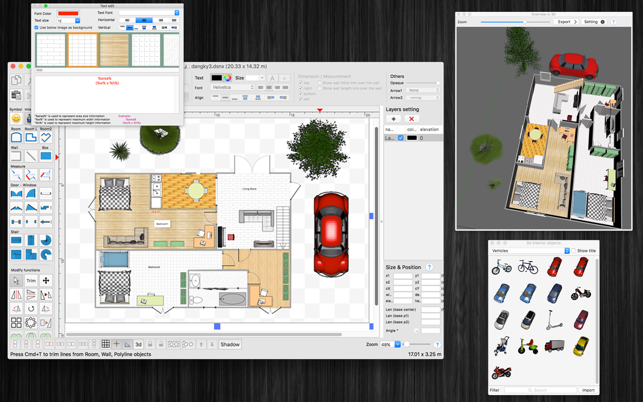
Task: Select the Trim tool in Modify functions
Action: (x=31, y=281)
